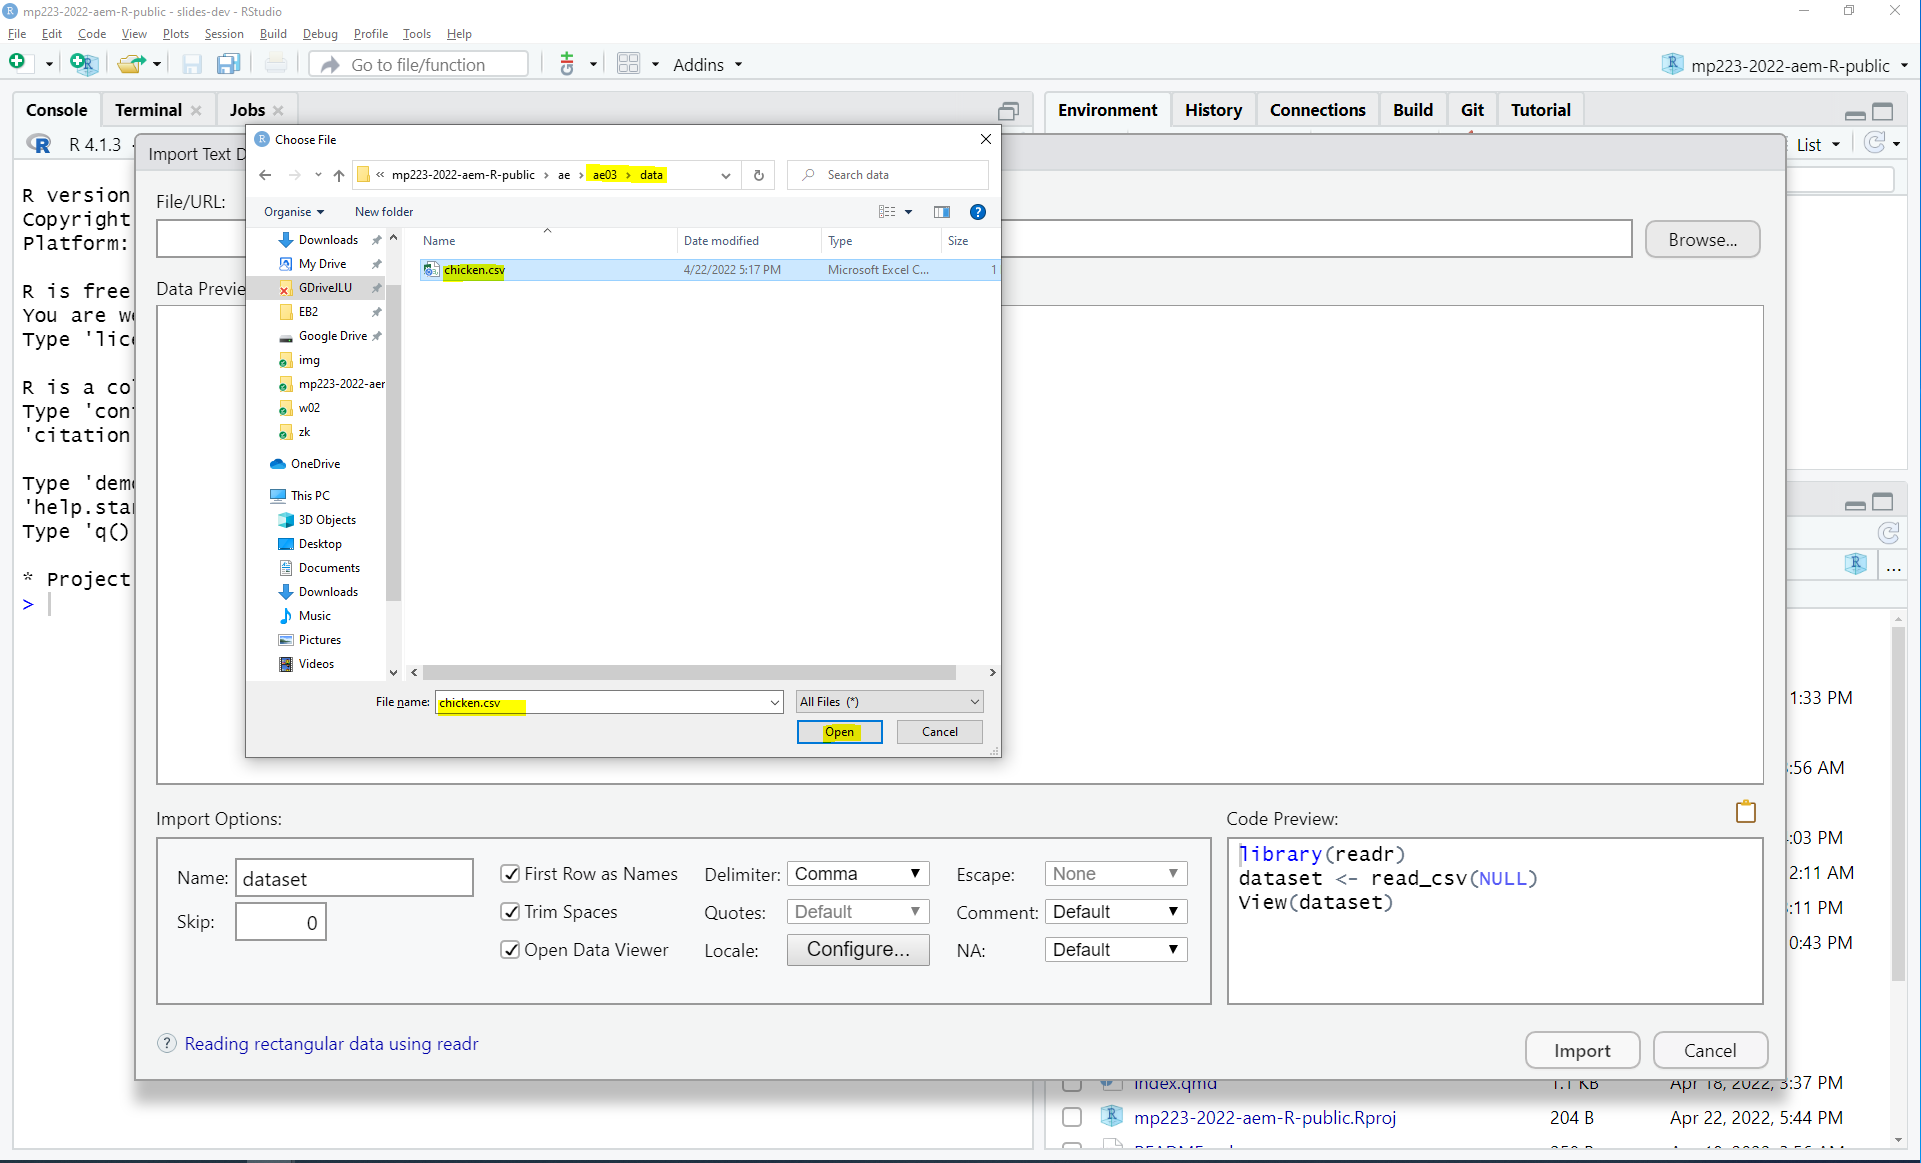The height and width of the screenshot is (1163, 1921).
Task: Open Reading rectangular data using readr link
Action: tap(331, 1044)
